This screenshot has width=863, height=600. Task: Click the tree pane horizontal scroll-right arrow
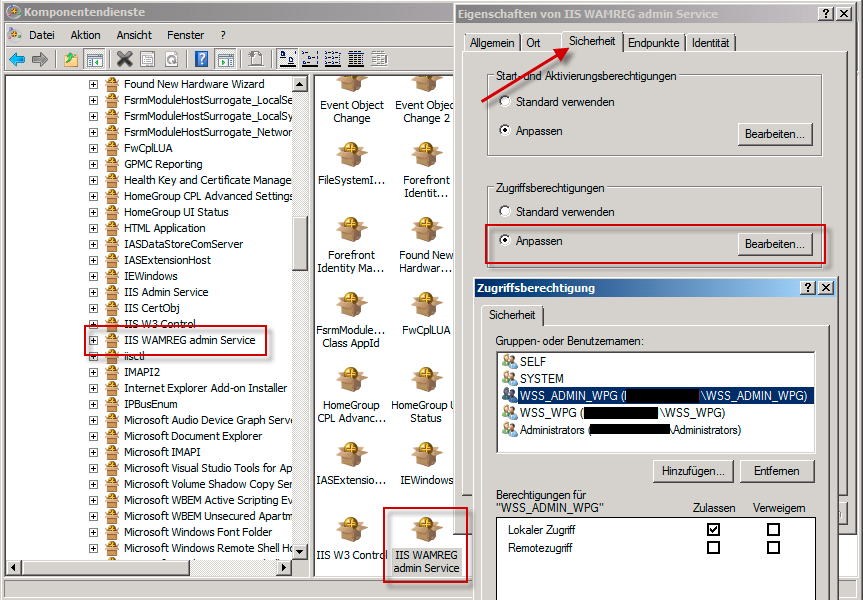click(285, 567)
